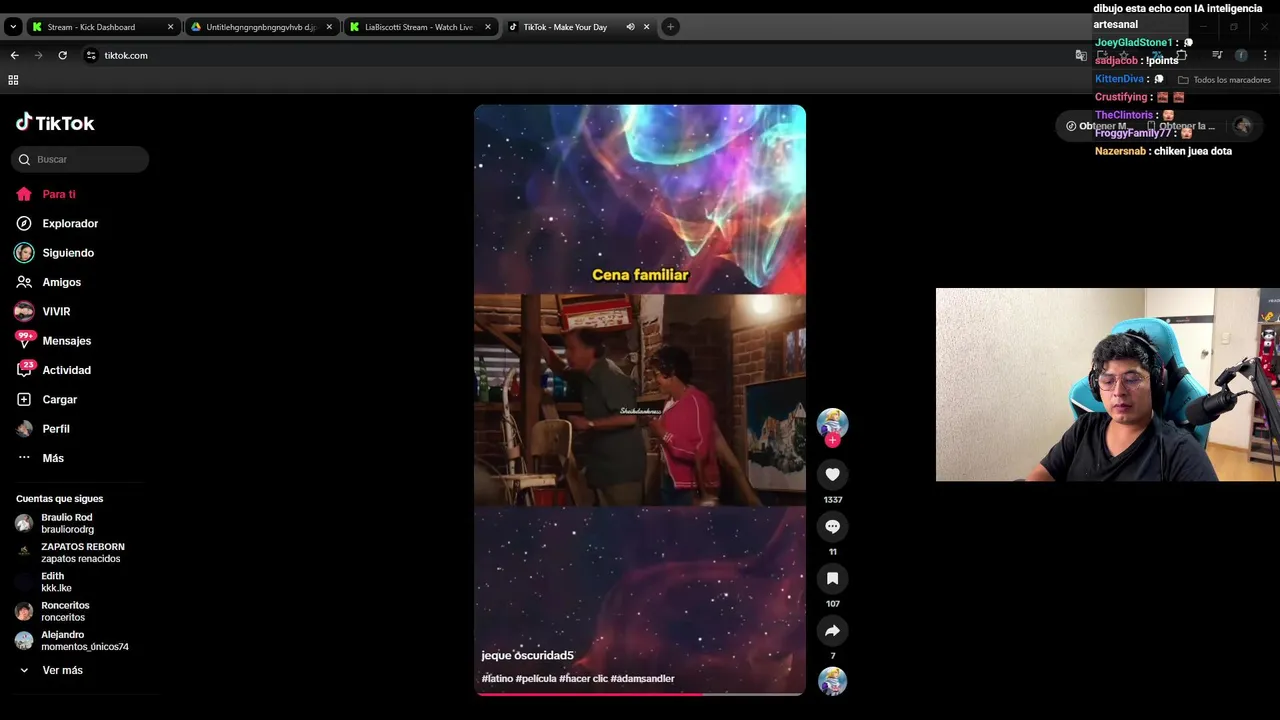Open the page translate icon

(1081, 55)
